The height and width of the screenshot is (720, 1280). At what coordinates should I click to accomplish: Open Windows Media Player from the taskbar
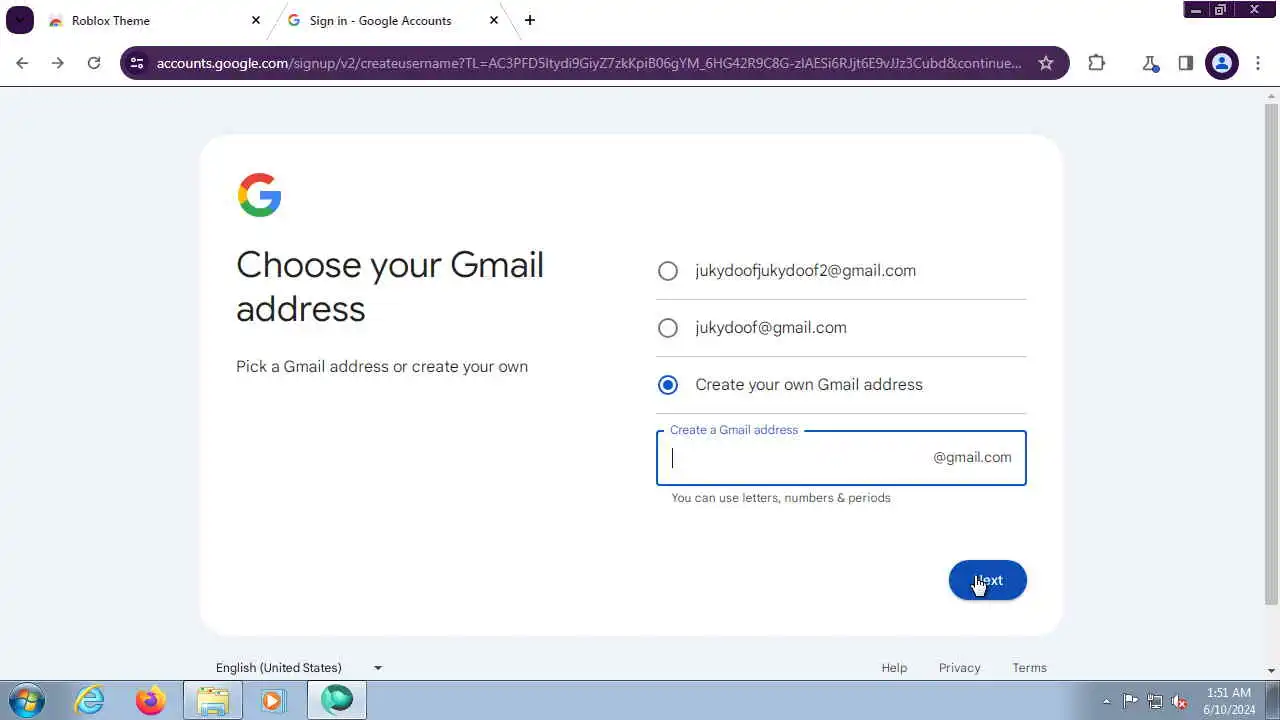click(273, 700)
